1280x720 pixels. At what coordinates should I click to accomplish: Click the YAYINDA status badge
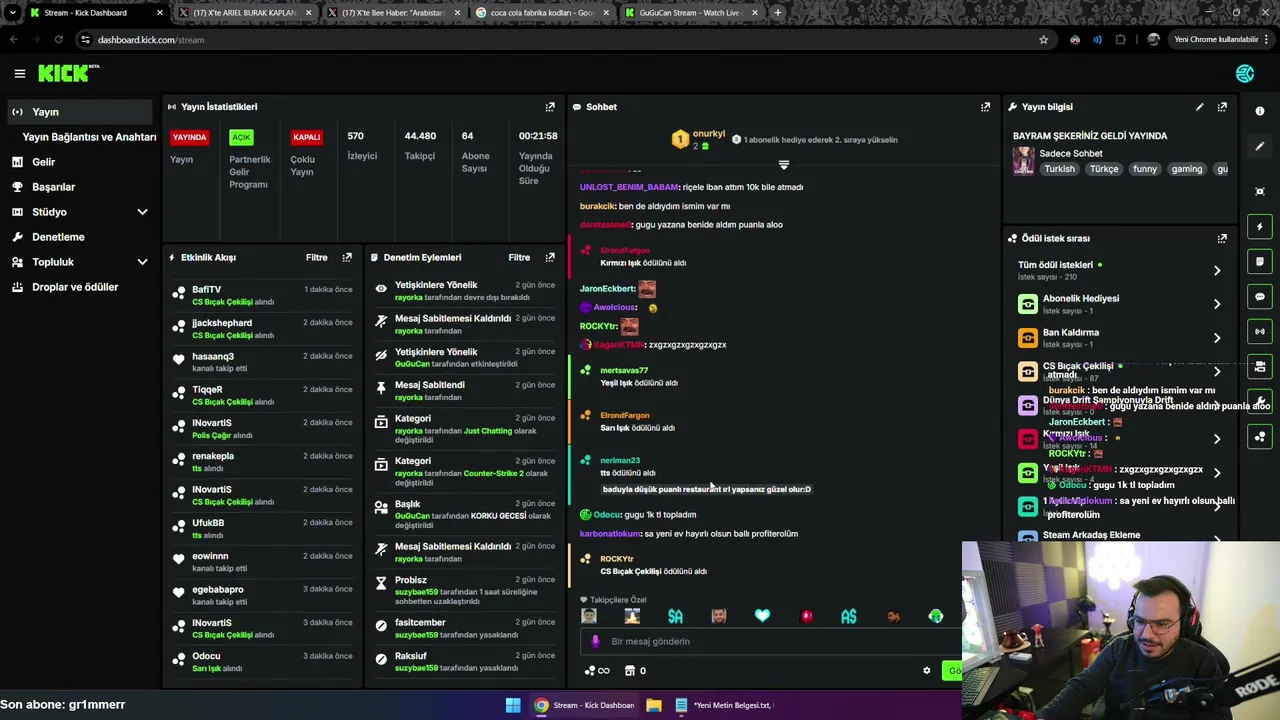click(189, 137)
